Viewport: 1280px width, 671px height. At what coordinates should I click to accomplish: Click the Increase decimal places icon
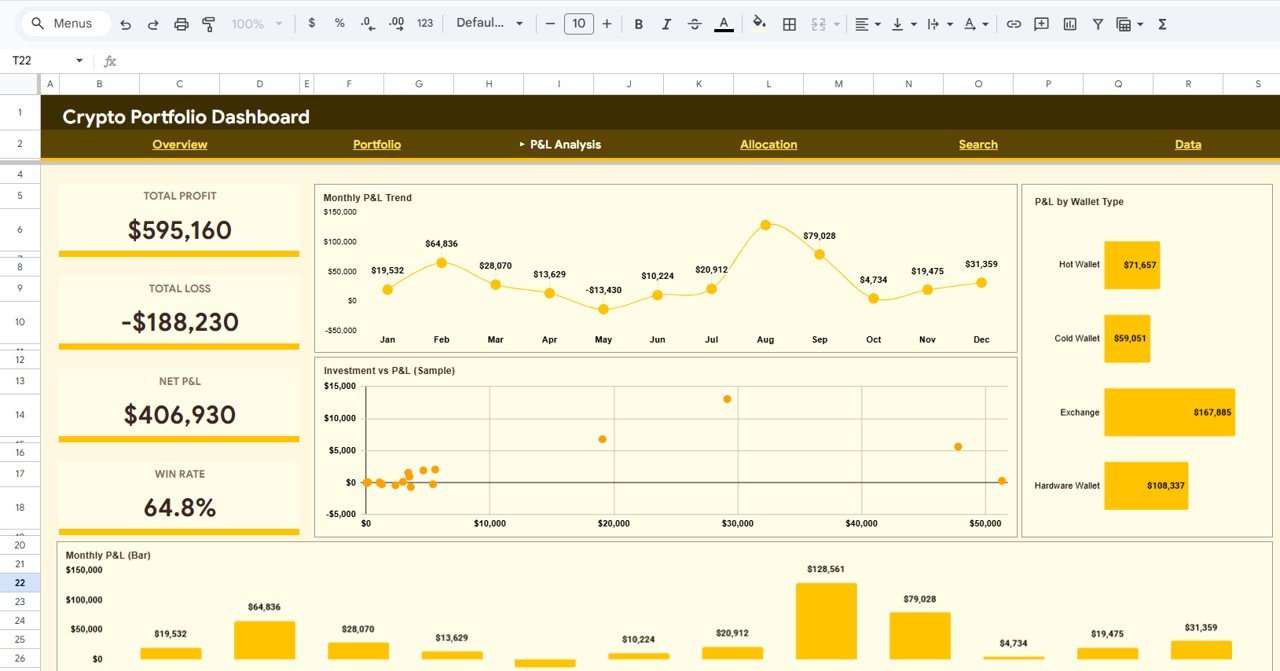395,22
